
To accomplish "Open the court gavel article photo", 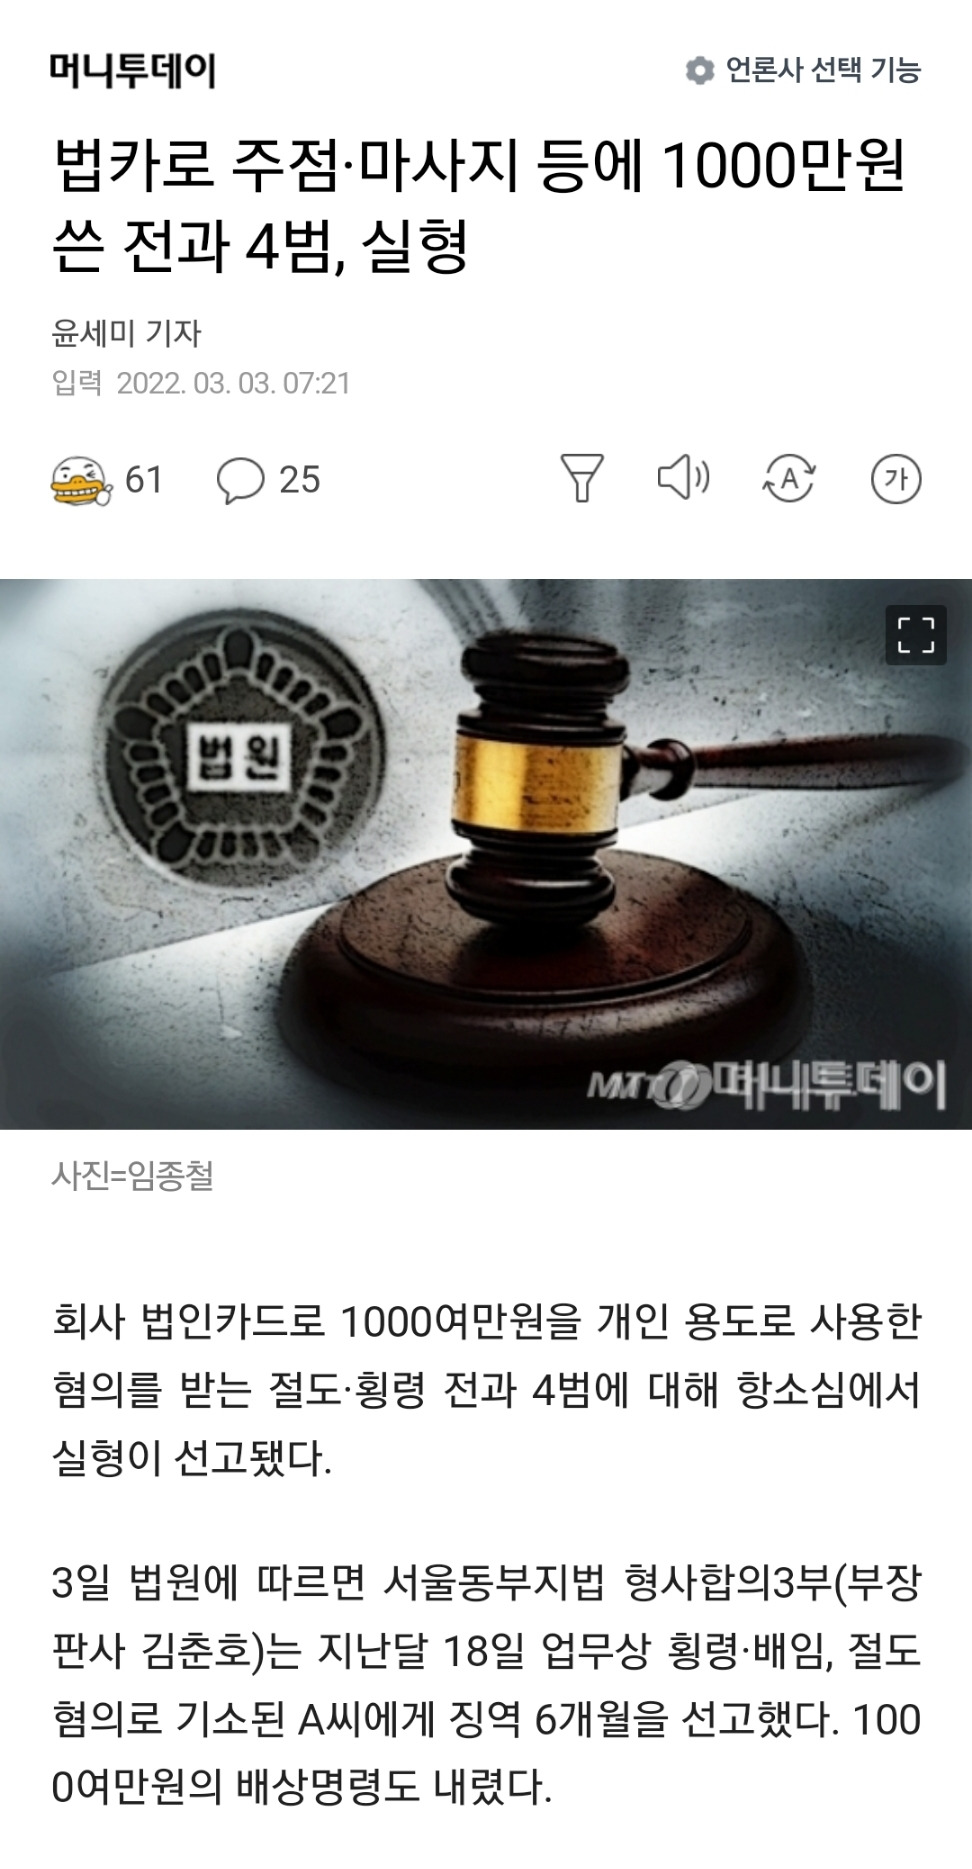I will [486, 854].
